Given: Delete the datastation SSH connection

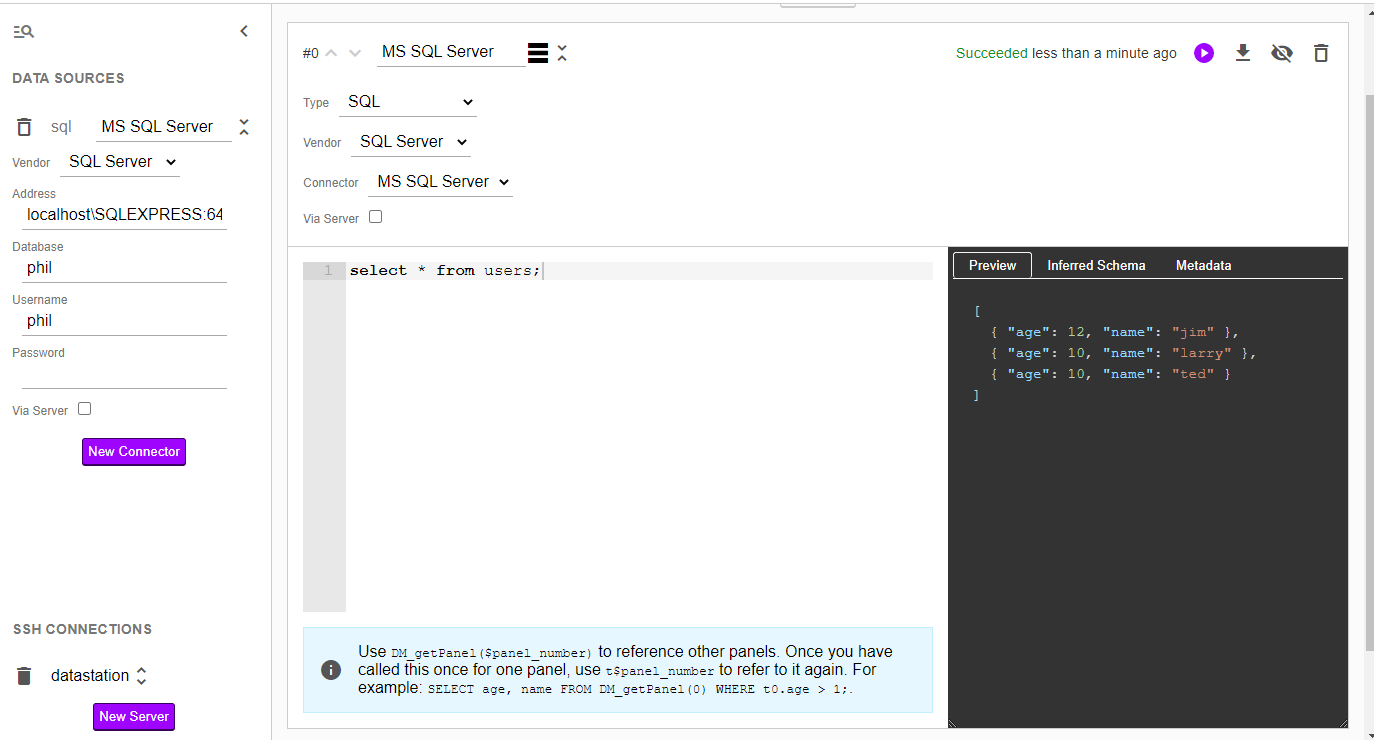Looking at the screenshot, I should (x=25, y=676).
